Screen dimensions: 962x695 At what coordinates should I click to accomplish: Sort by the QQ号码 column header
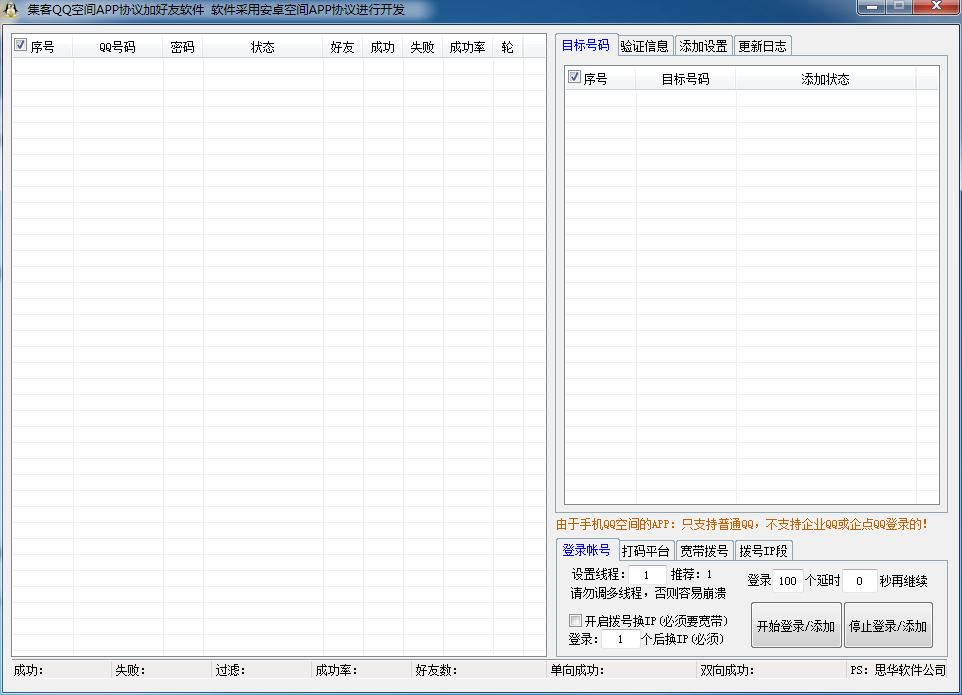coord(117,47)
